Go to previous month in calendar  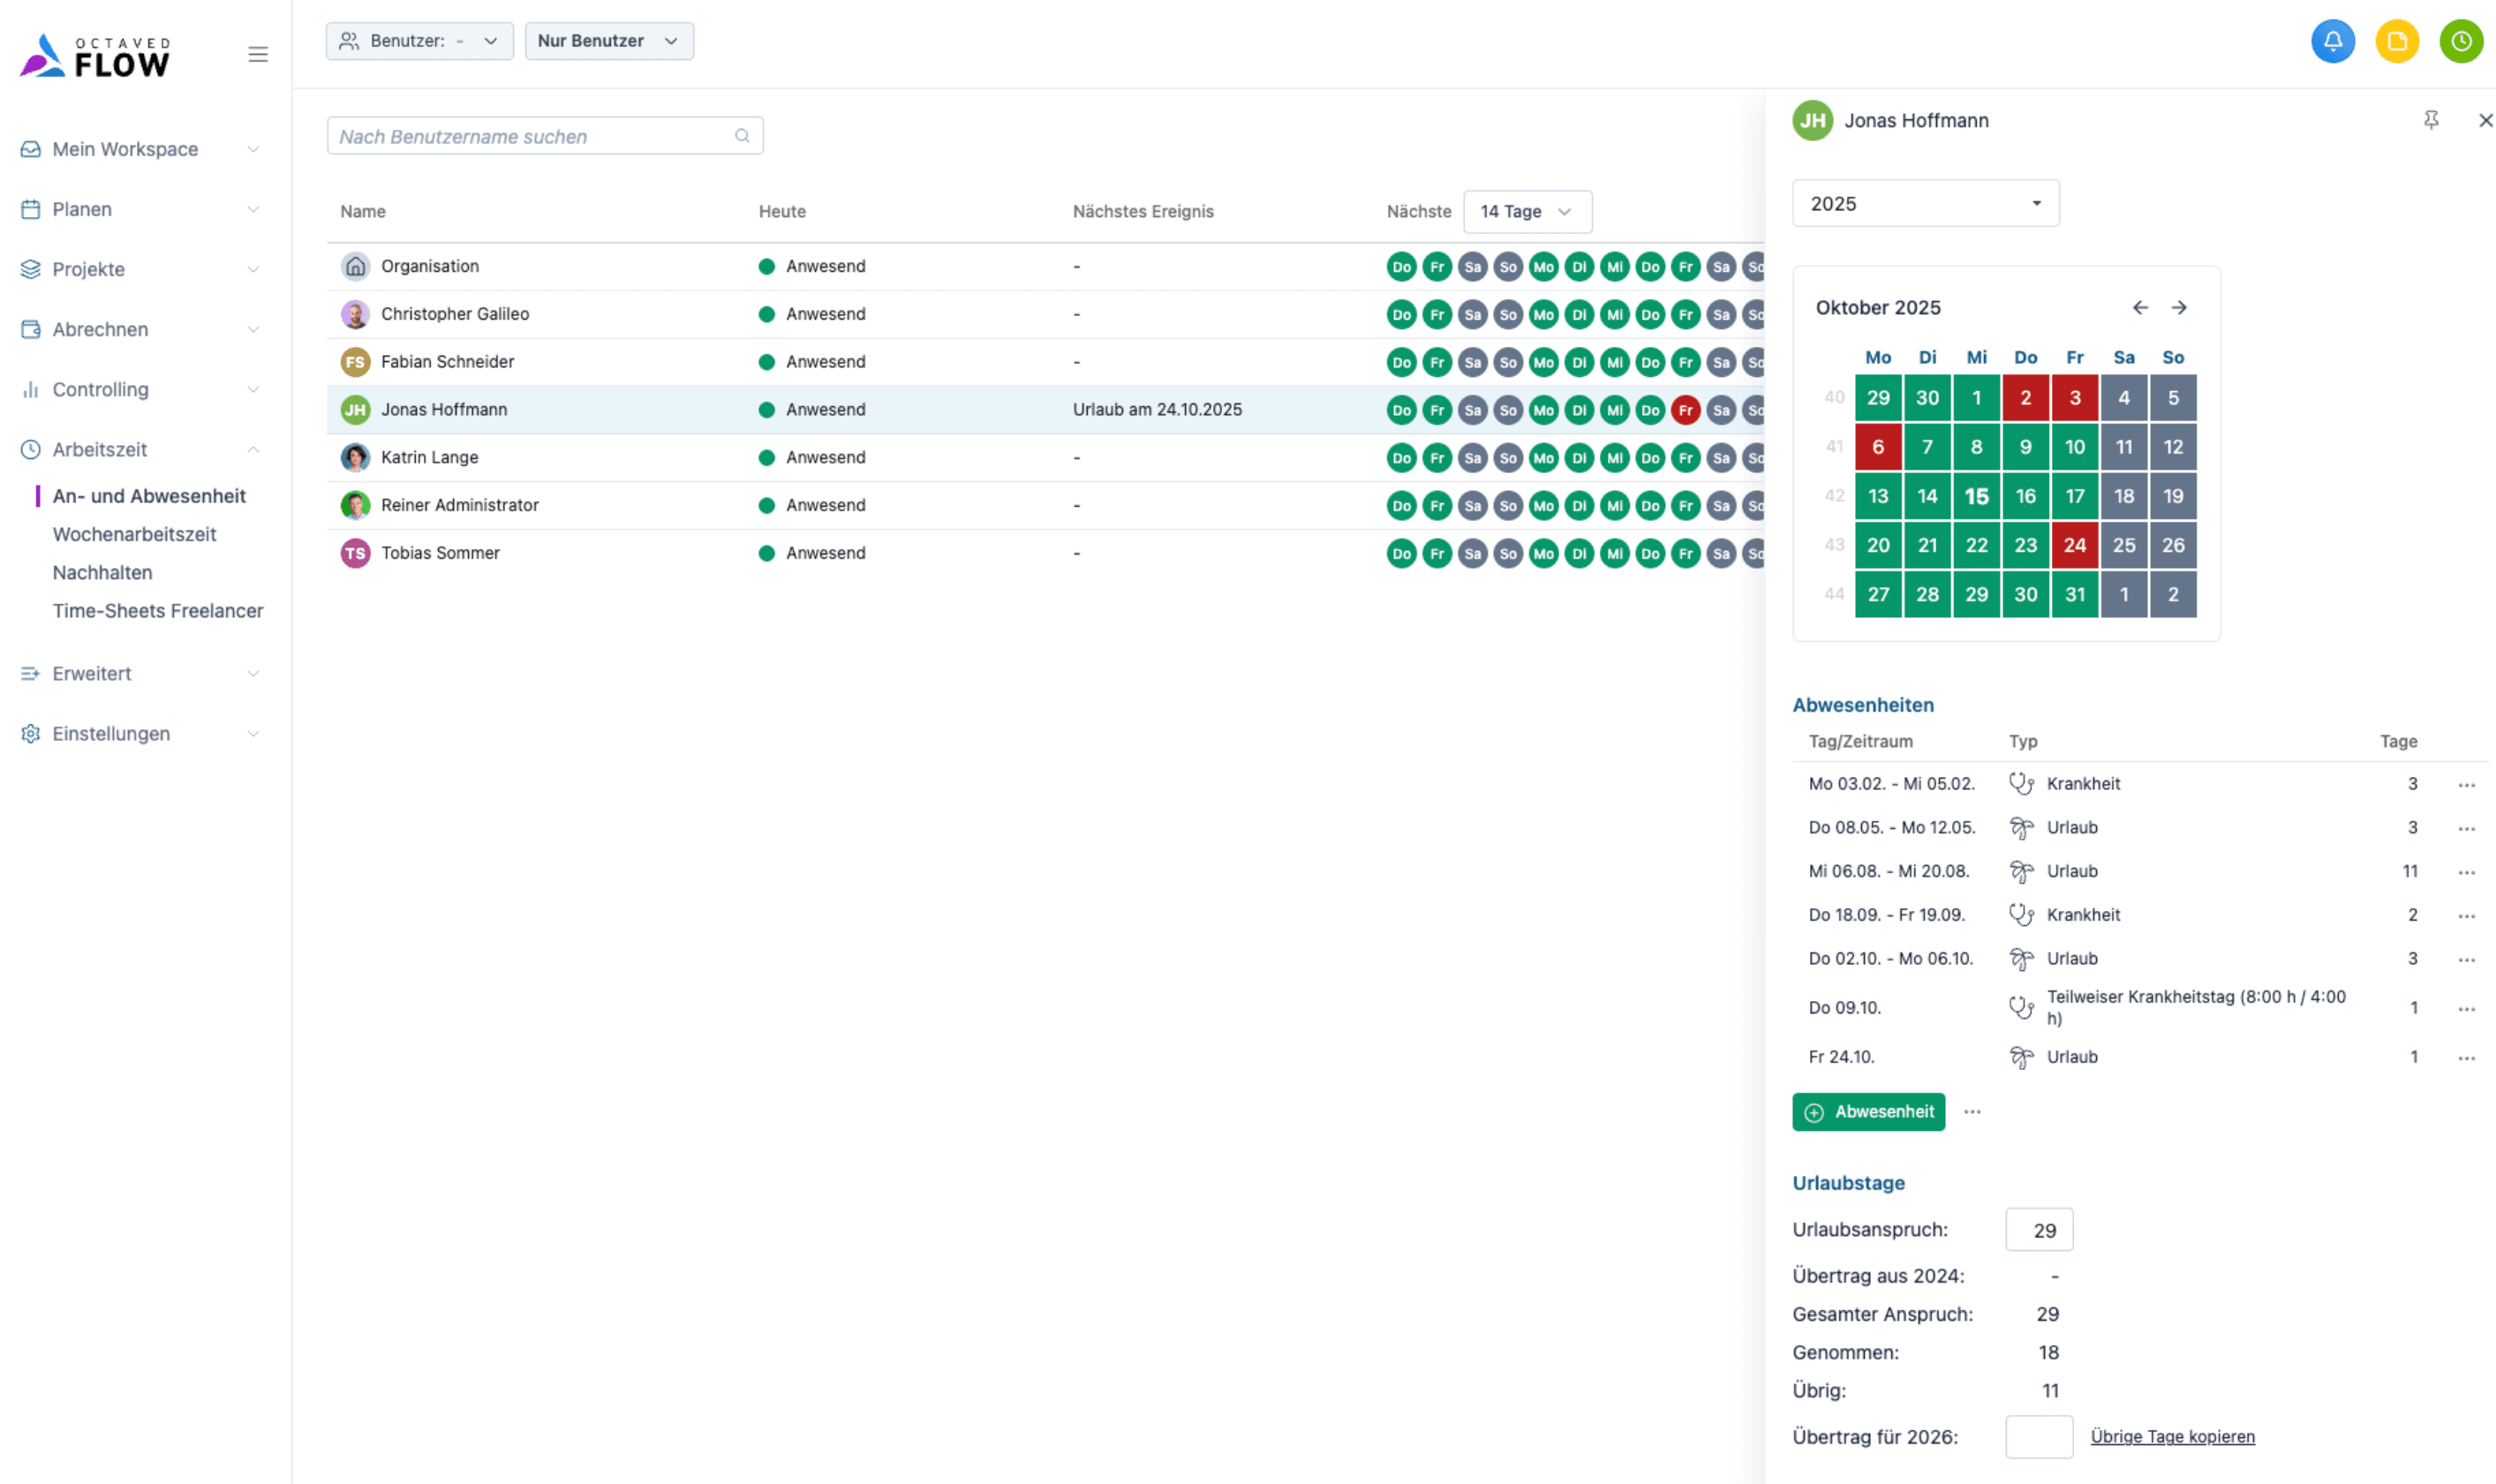coord(2140,307)
